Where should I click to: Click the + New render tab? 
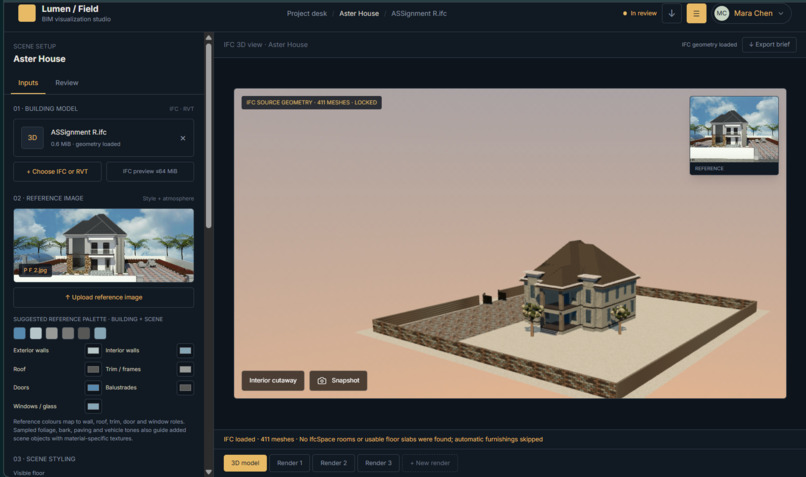click(x=430, y=463)
